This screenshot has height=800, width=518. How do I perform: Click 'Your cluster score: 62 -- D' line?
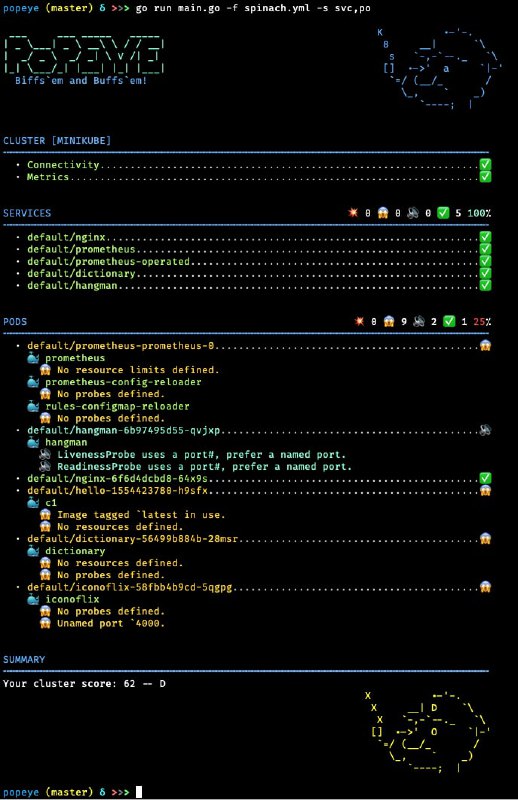click(84, 683)
